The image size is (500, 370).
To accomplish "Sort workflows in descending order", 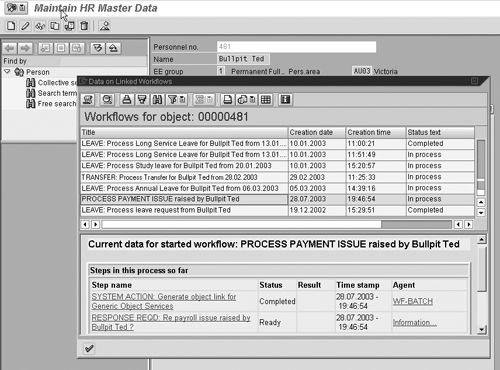I will pos(142,100).
